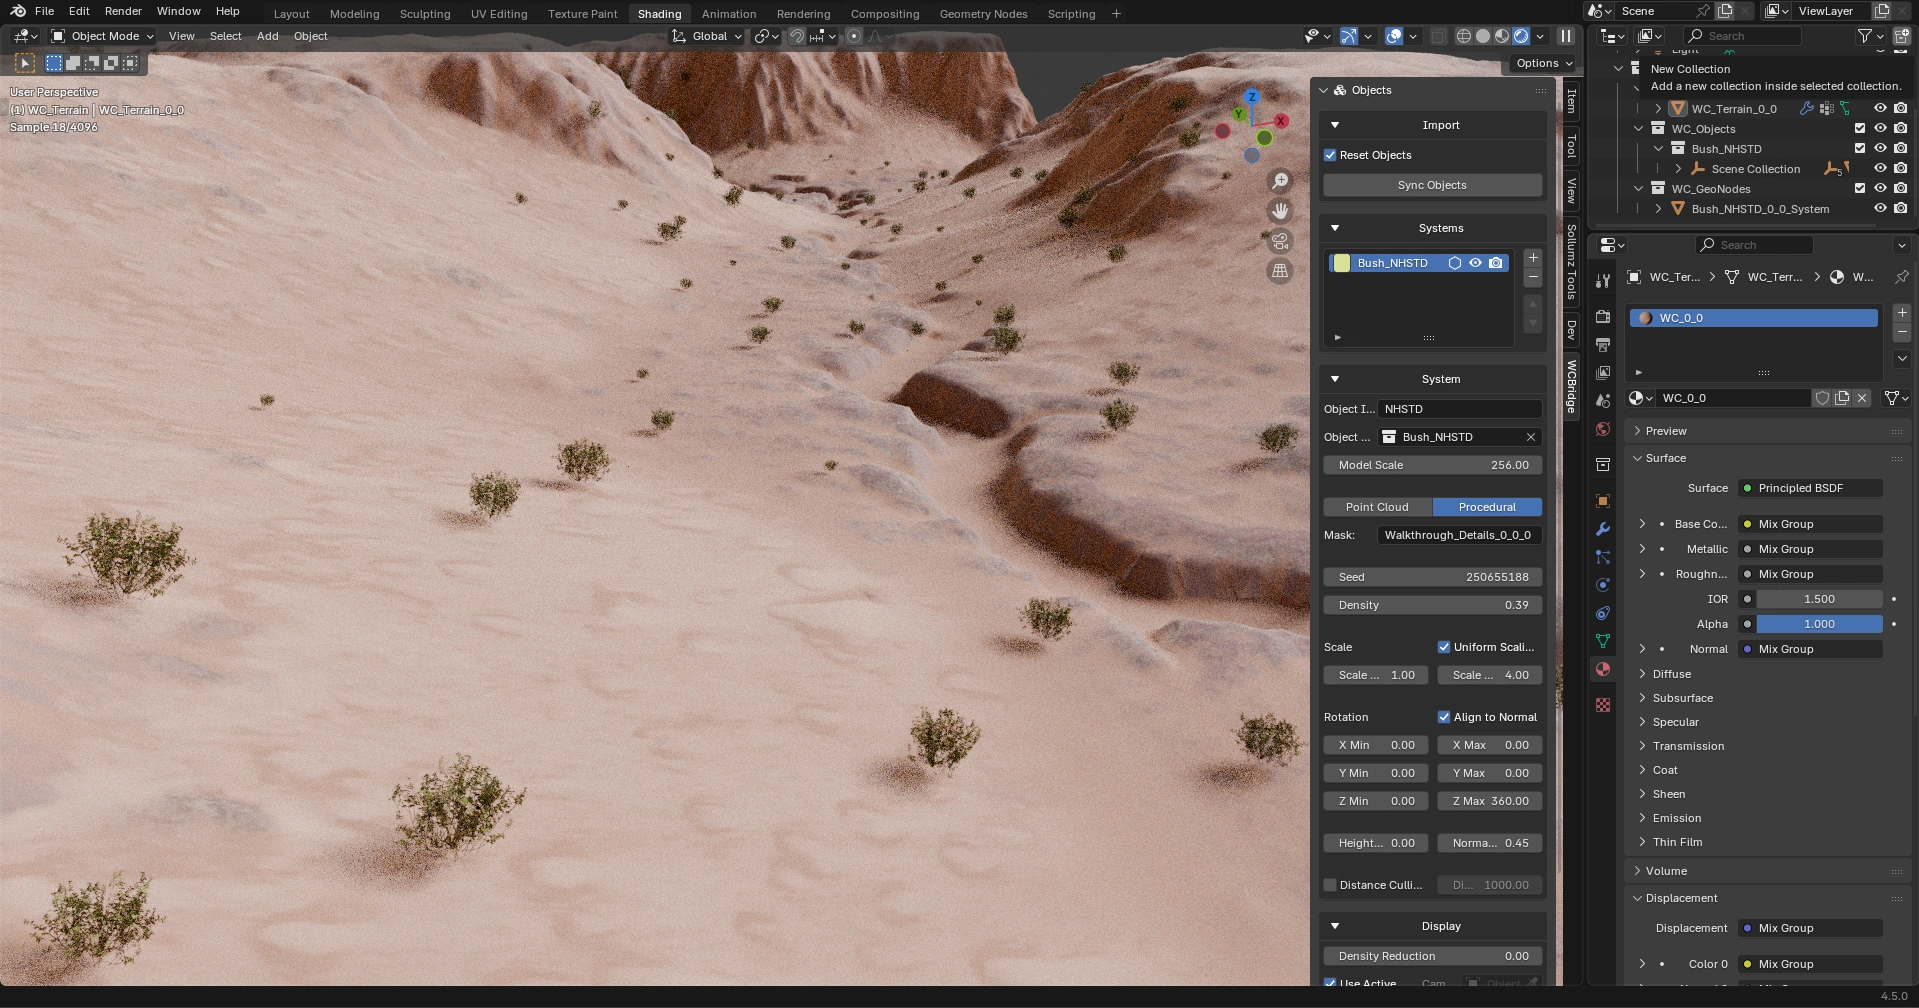This screenshot has height=1008, width=1919.
Task: Select the Point Cloud mode button
Action: click(1376, 507)
